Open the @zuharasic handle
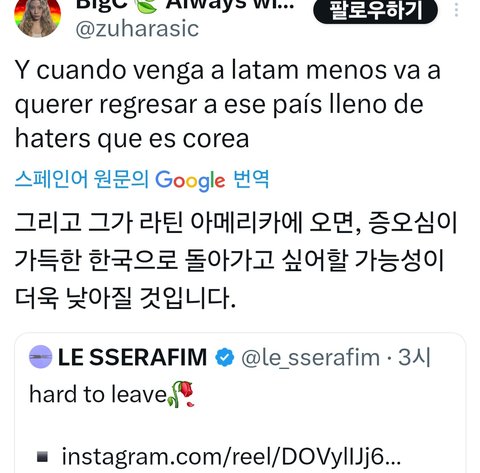The height and width of the screenshot is (473, 480). (137, 29)
